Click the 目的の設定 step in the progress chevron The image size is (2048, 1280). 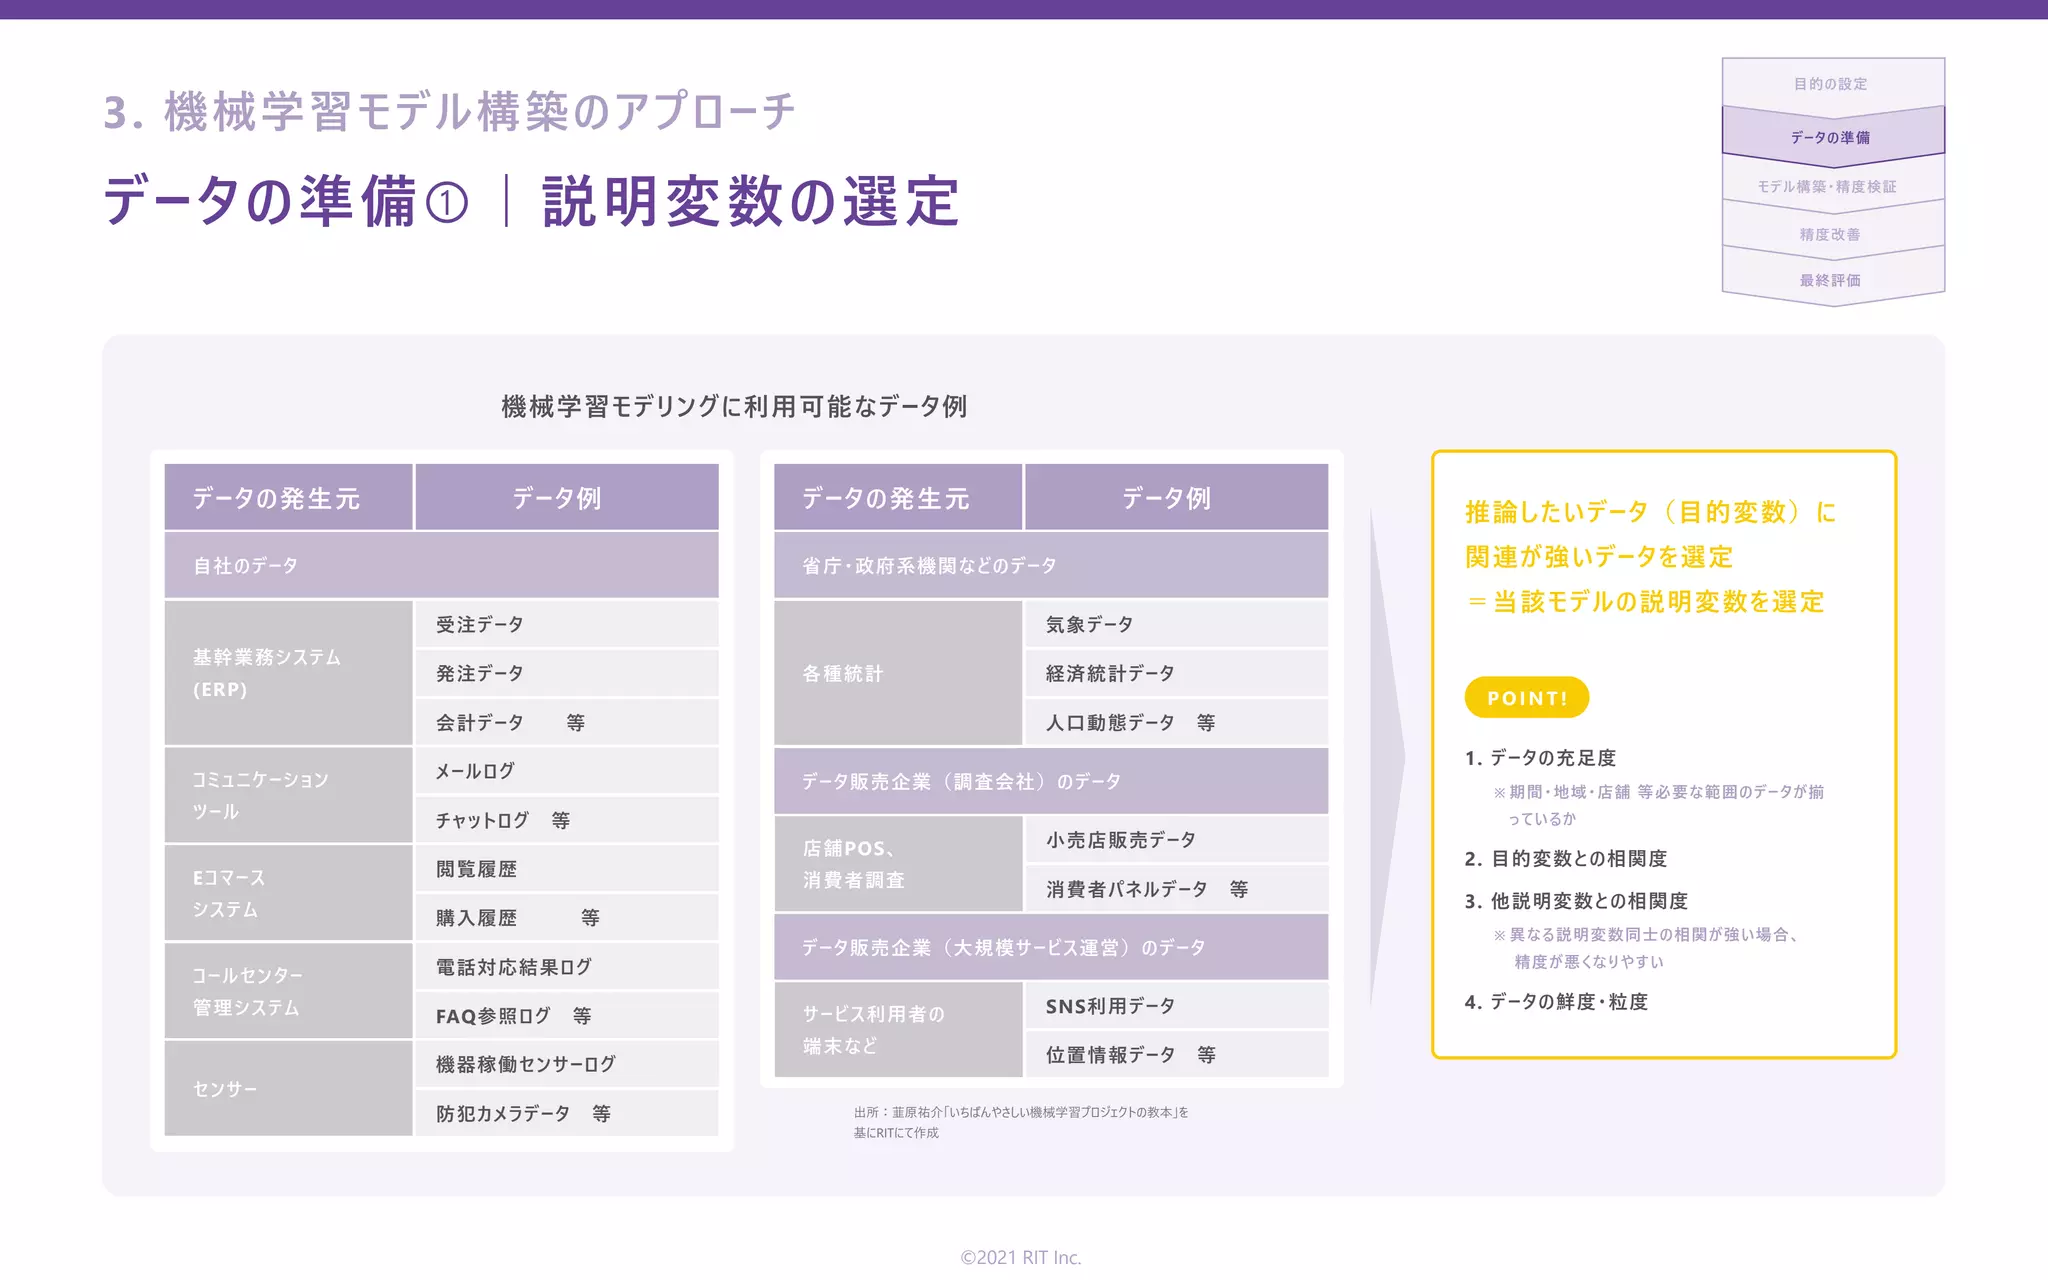[1832, 84]
